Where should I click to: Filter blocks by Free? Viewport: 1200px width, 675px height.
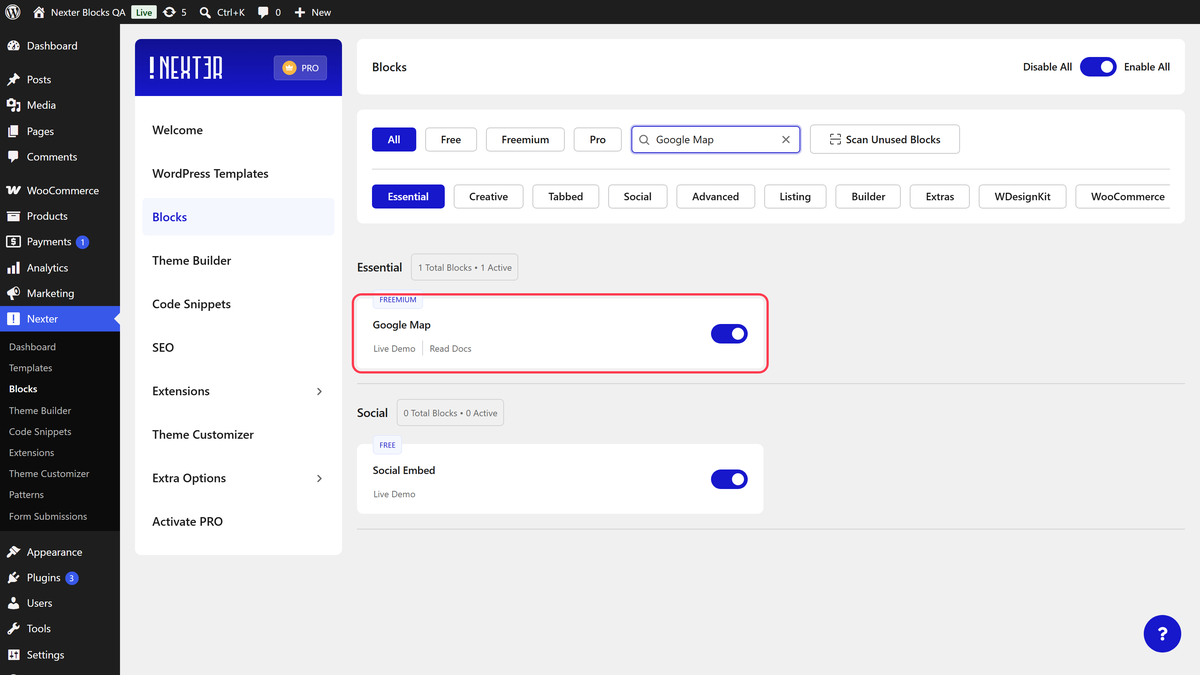tap(451, 140)
